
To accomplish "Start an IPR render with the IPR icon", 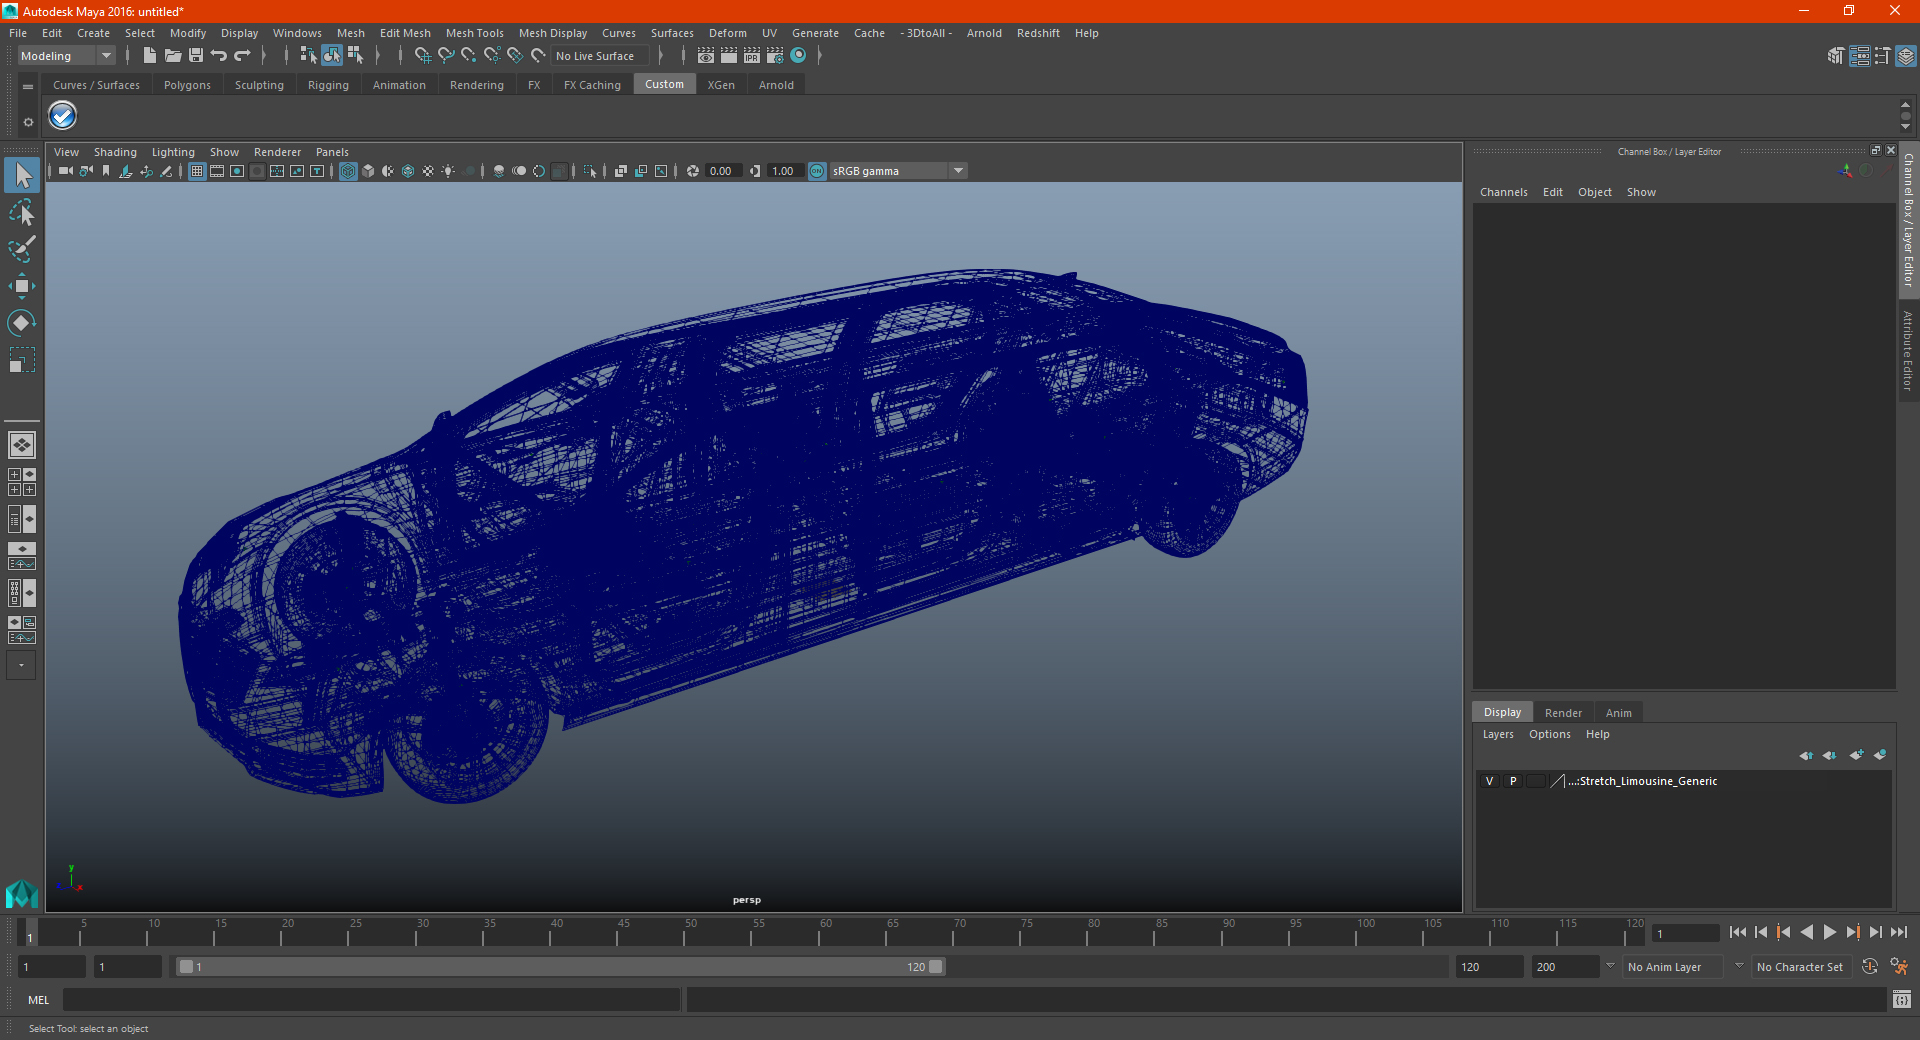I will pos(752,56).
